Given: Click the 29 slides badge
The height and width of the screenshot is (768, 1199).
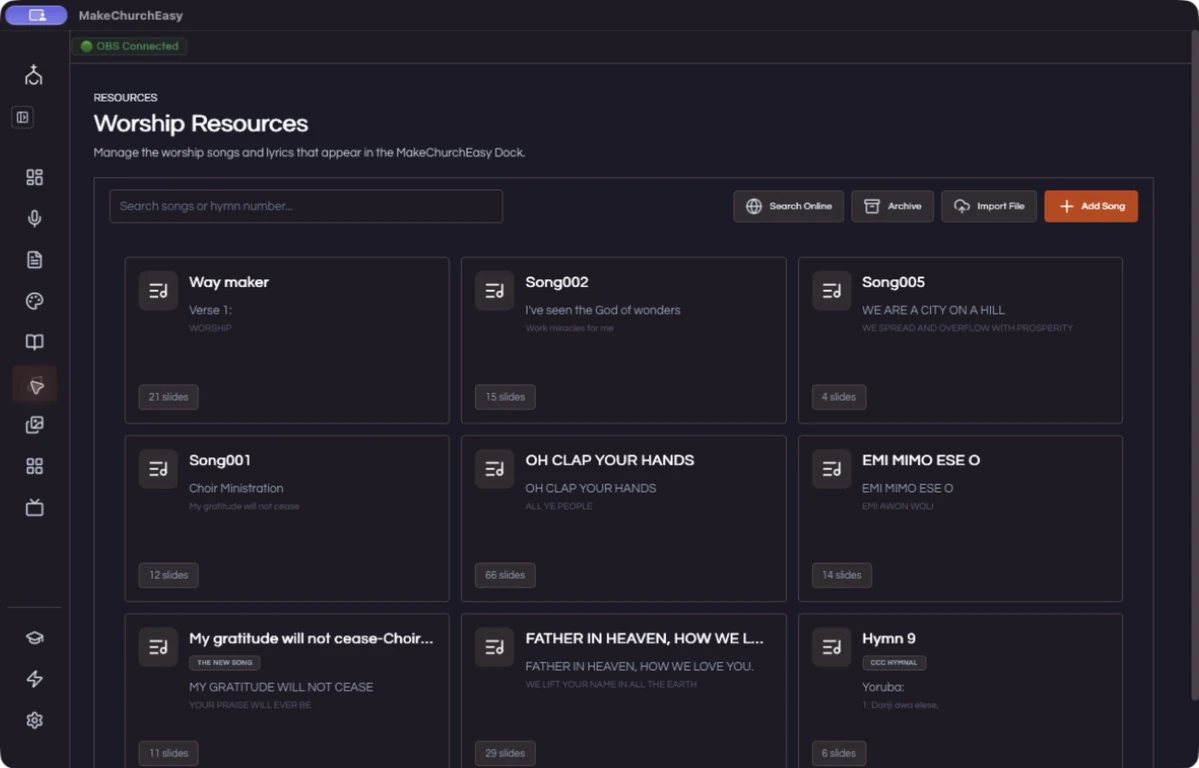Looking at the screenshot, I should [505, 753].
